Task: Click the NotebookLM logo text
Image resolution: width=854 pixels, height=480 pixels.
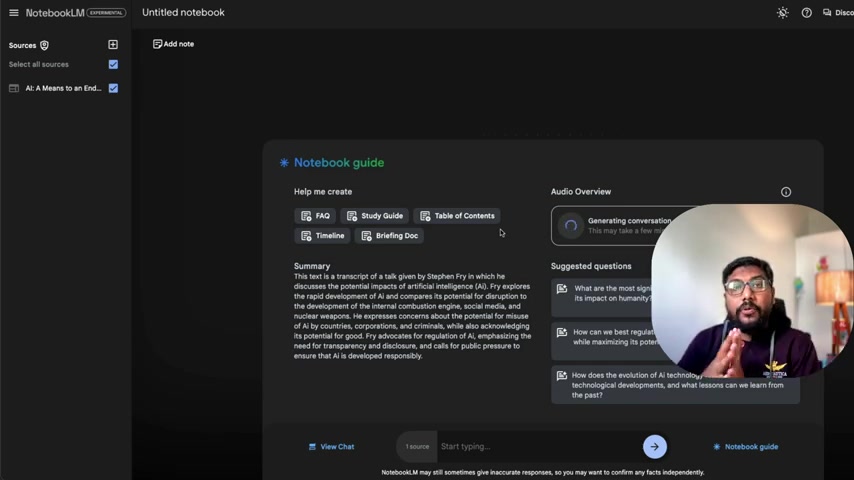Action: tap(54, 13)
